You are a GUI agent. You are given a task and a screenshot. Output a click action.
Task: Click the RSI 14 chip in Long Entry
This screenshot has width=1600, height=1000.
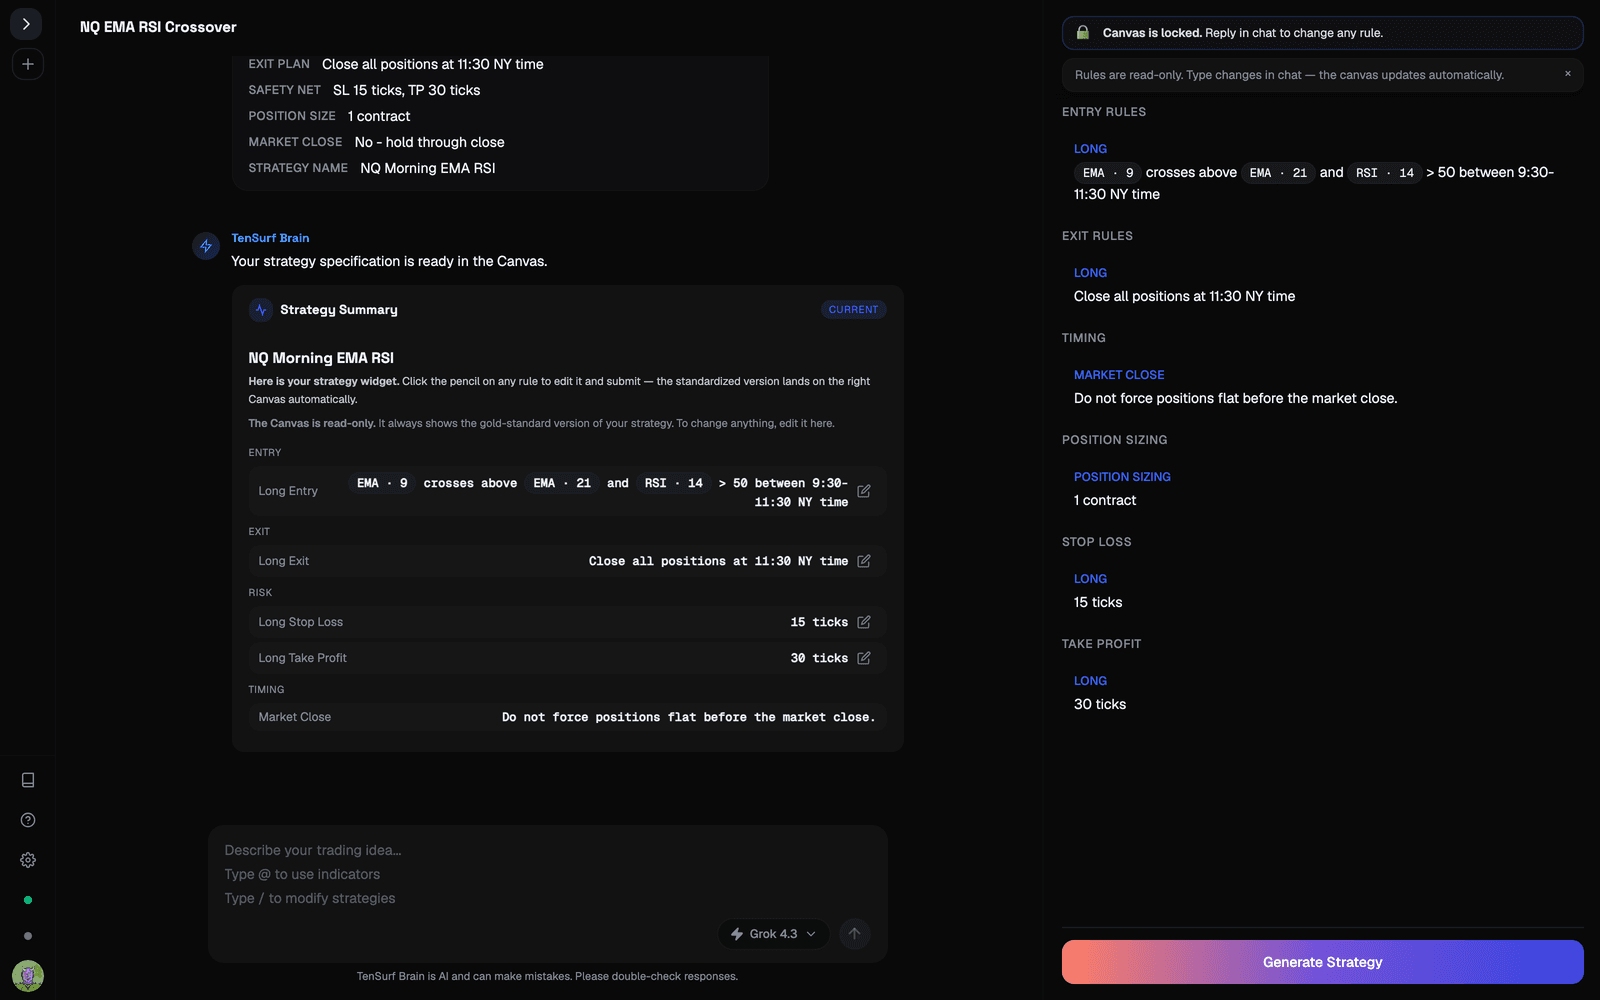[674, 483]
